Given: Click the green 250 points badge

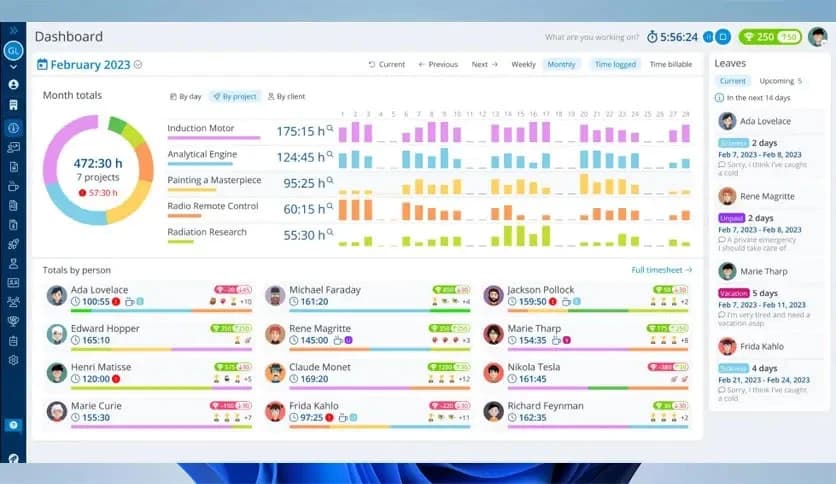Looking at the screenshot, I should (x=761, y=37).
